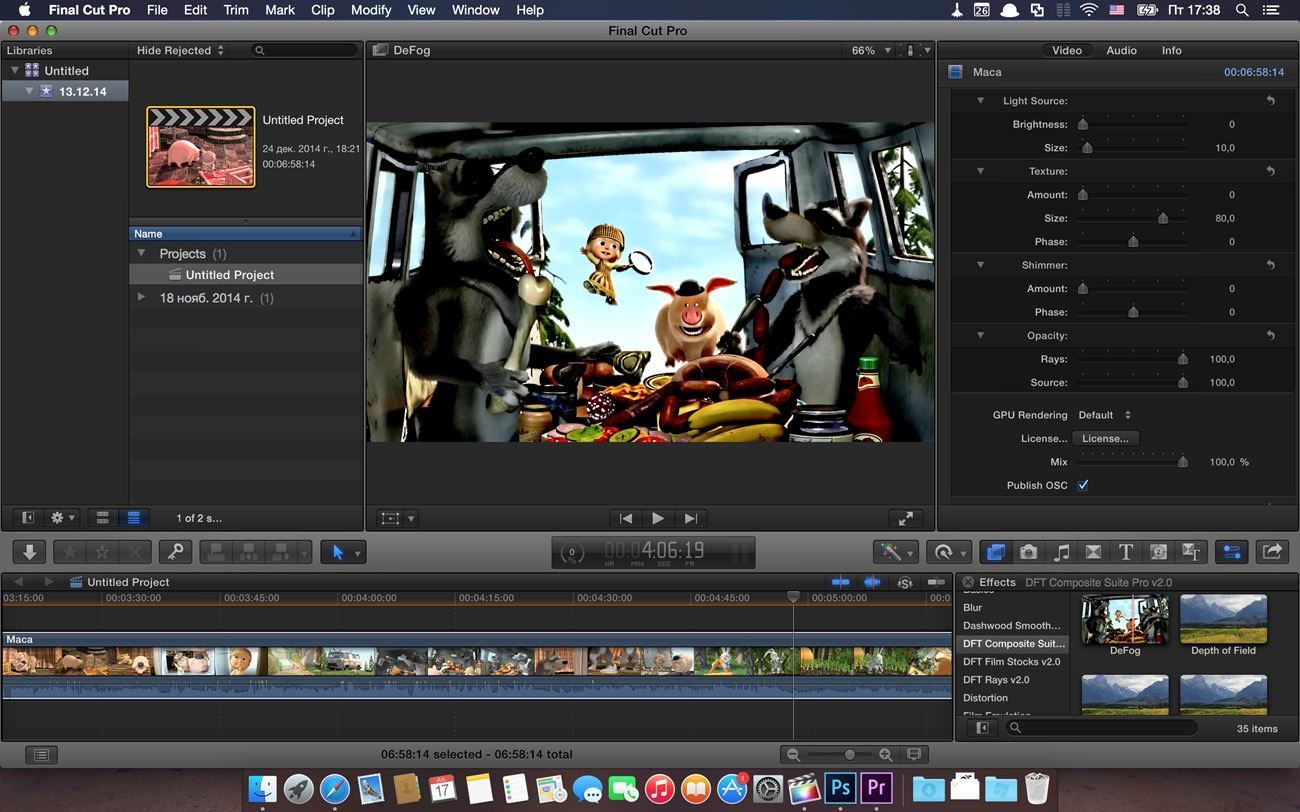Collapse the Projects group
The height and width of the screenshot is (812, 1300).
click(x=141, y=254)
